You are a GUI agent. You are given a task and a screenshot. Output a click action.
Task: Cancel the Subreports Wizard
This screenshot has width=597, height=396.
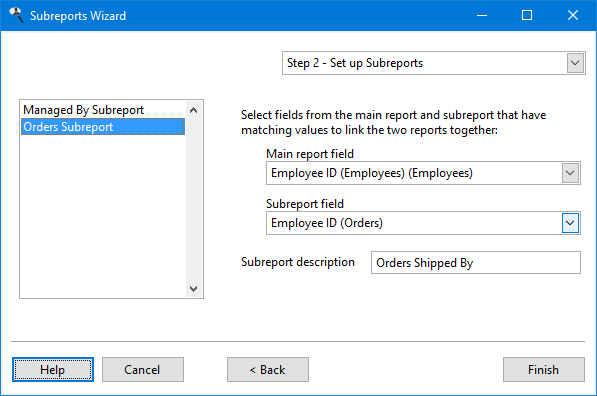pyautogui.click(x=143, y=369)
